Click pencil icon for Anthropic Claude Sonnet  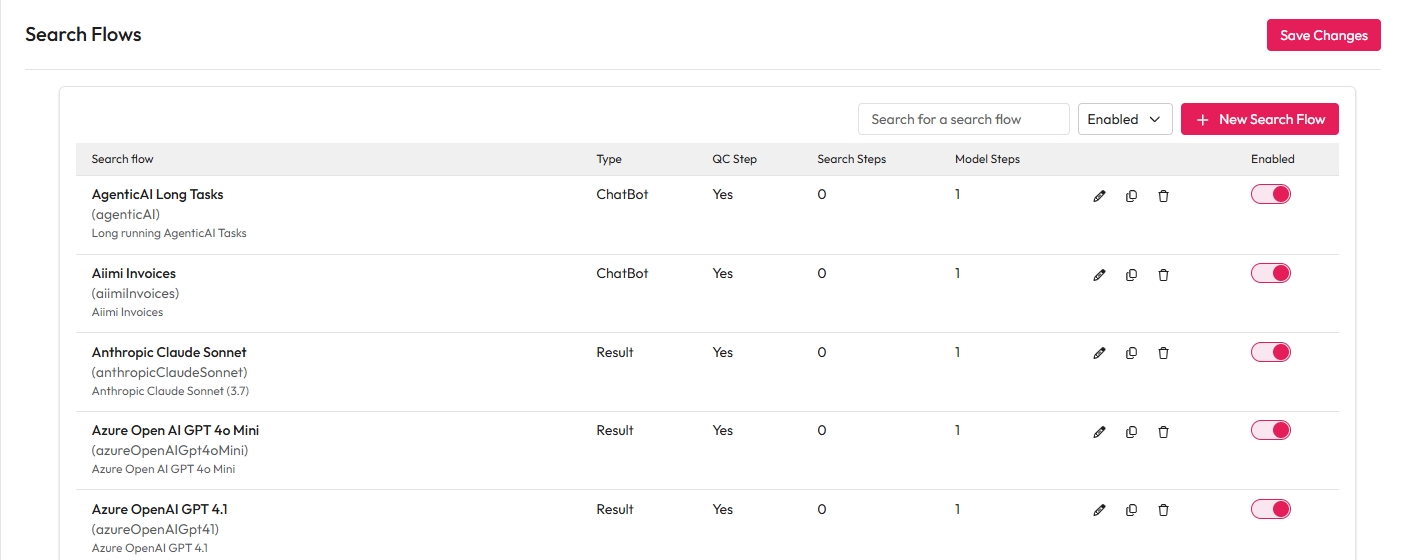pos(1099,353)
